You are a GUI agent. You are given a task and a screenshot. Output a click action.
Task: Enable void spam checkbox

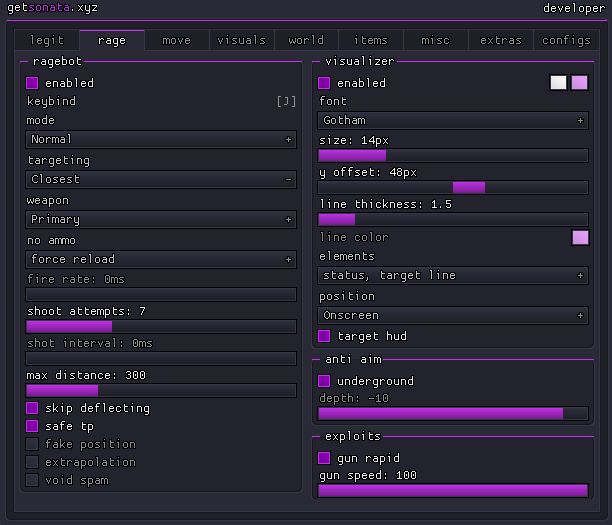coord(32,480)
